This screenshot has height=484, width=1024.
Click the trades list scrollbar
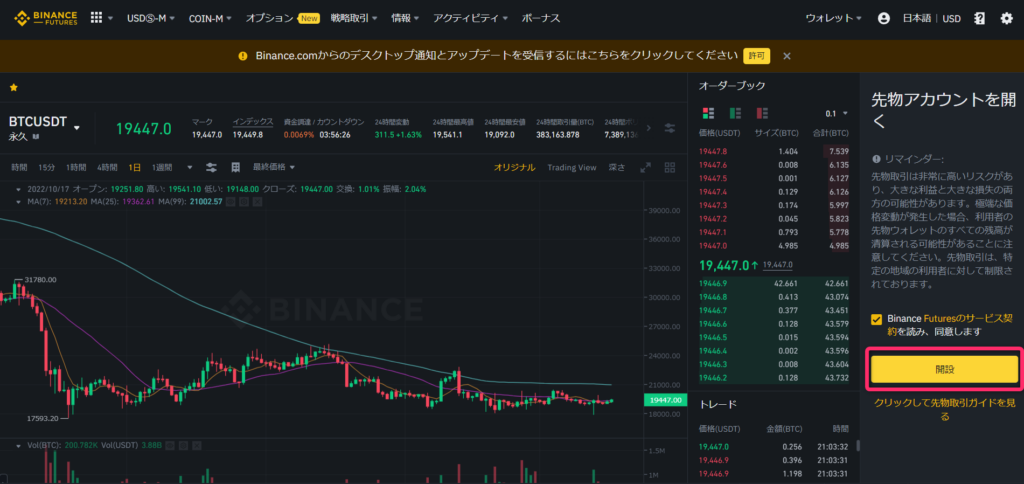[x=857, y=446]
